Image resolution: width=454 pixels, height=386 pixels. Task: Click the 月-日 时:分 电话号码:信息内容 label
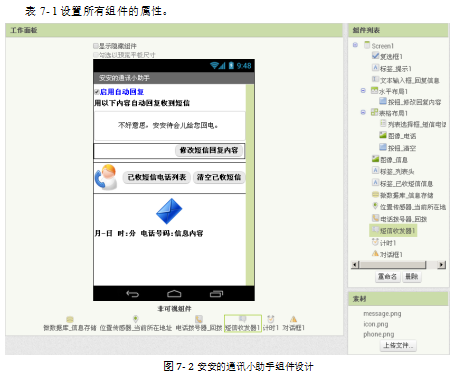[149, 233]
